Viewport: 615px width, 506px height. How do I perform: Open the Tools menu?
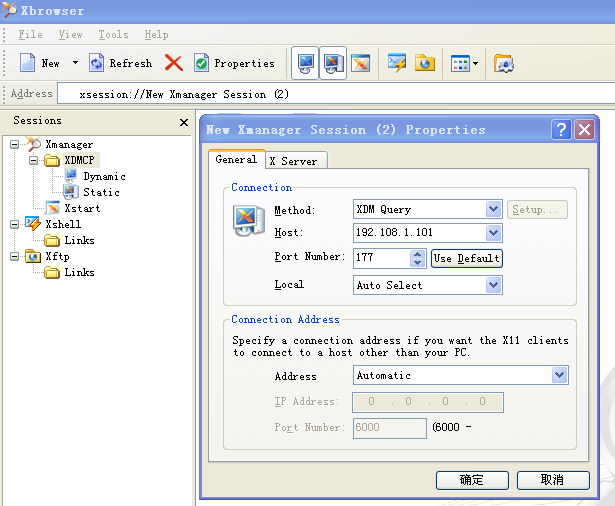click(x=113, y=35)
